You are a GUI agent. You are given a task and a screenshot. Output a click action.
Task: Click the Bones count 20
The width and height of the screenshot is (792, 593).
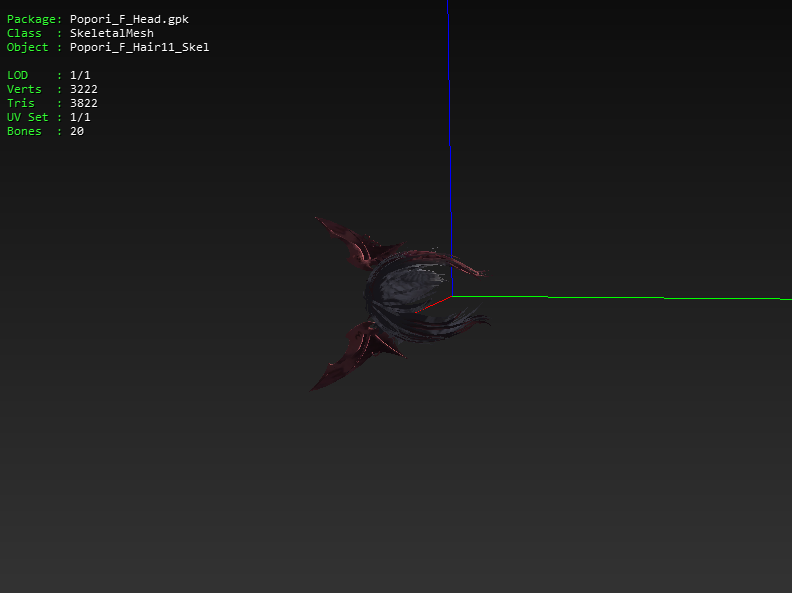click(76, 131)
